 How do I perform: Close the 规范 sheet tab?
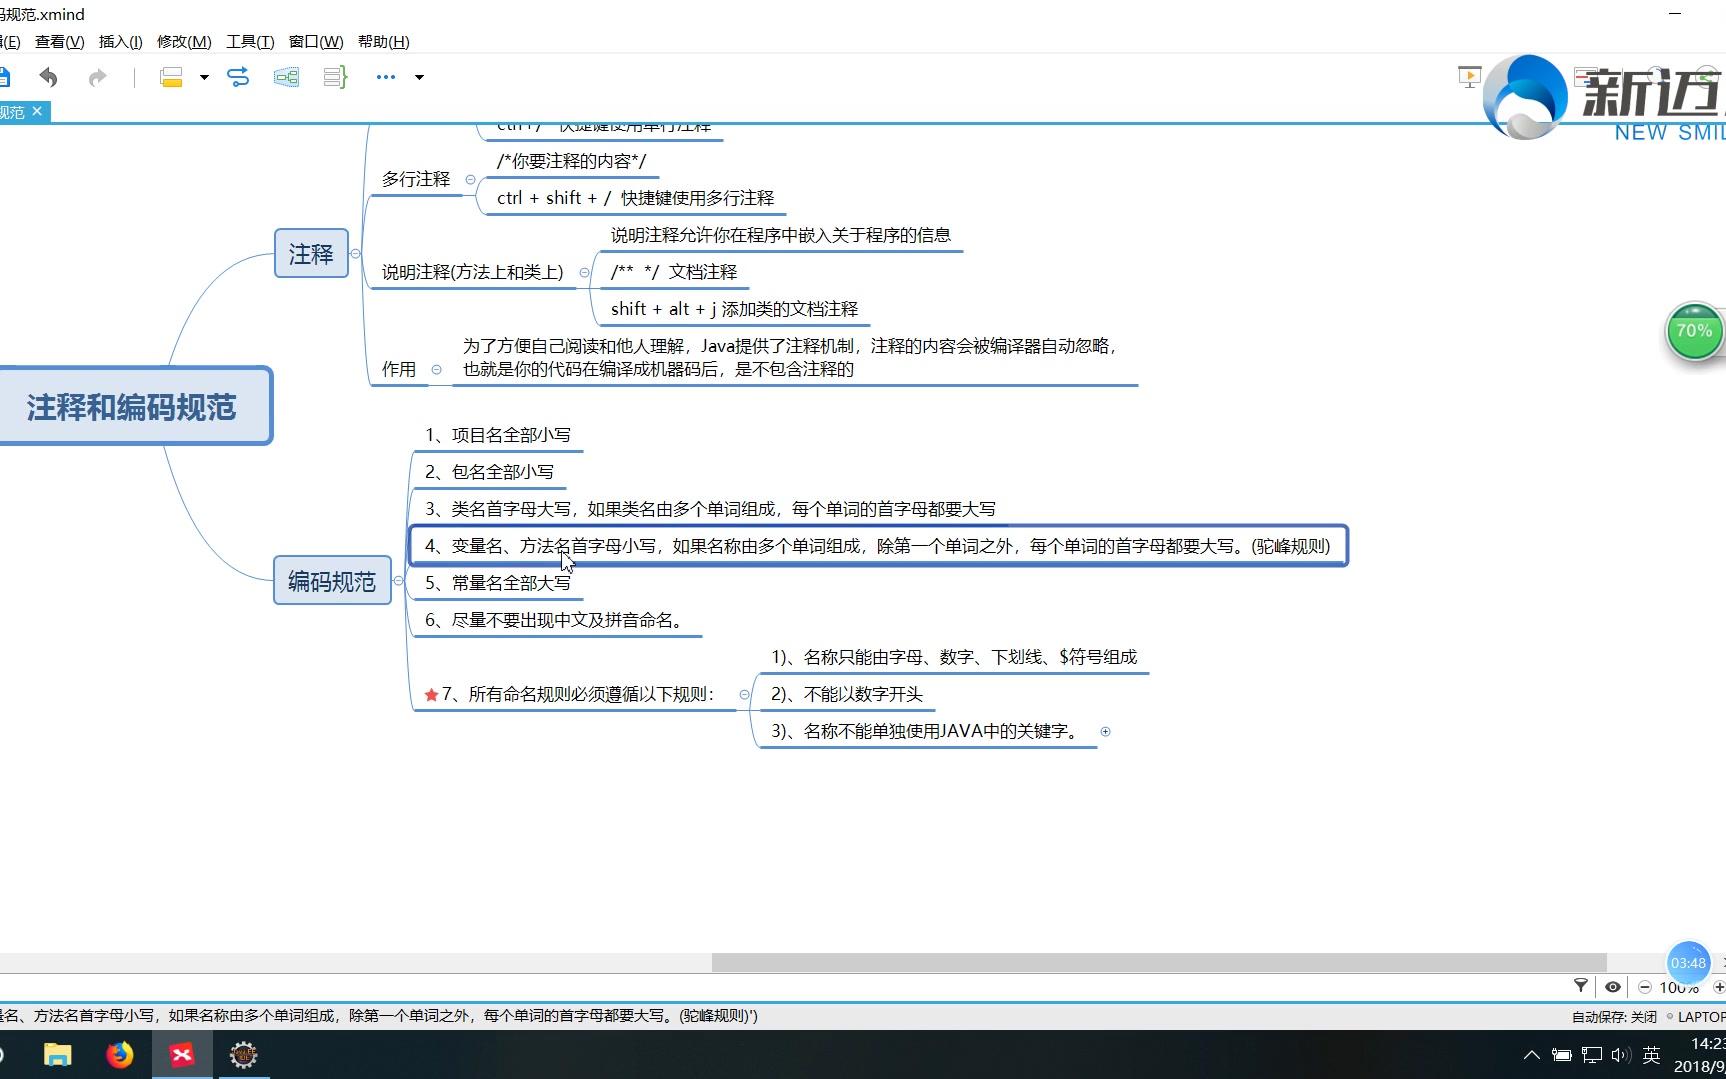(x=37, y=111)
